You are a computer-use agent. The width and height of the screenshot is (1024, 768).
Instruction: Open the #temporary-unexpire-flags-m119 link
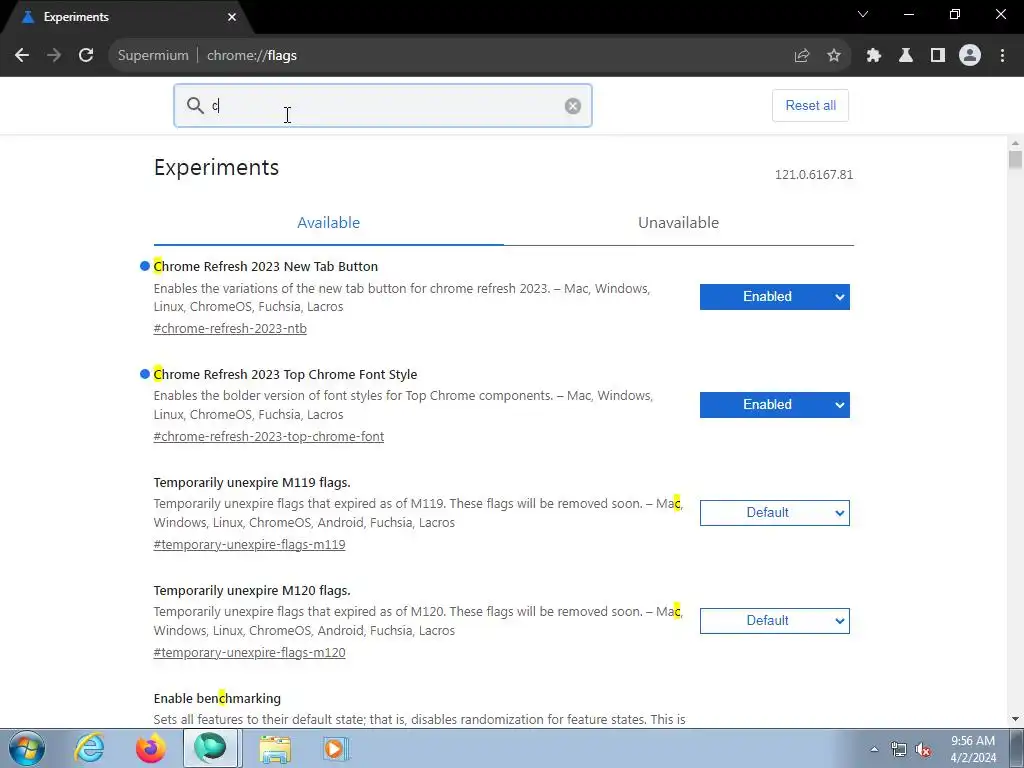[249, 544]
